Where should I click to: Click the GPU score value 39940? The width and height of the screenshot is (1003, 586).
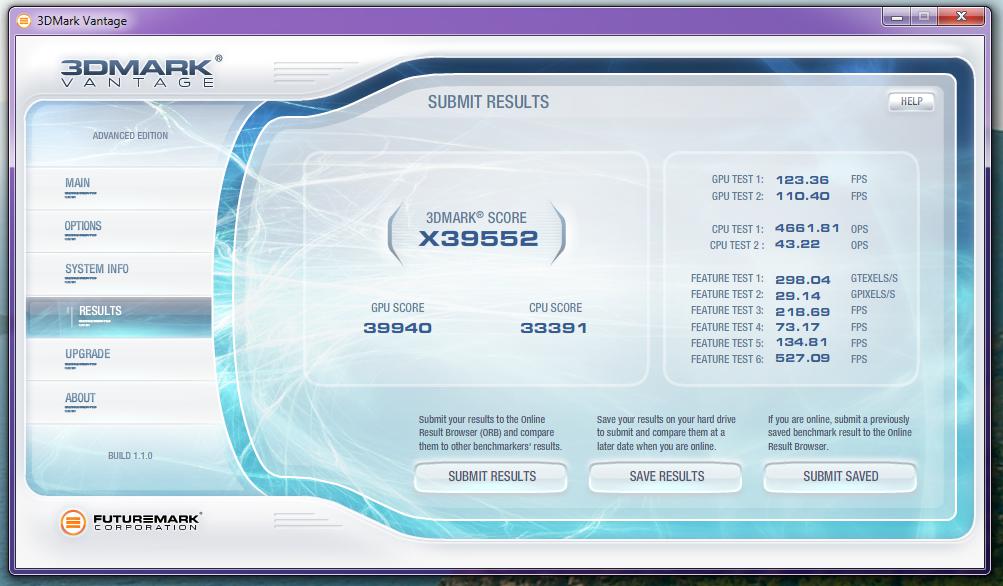tap(397, 328)
